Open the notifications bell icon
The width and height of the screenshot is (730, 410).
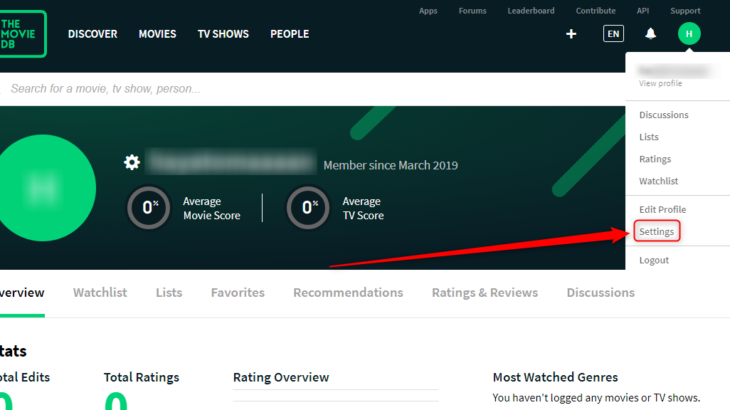pyautogui.click(x=651, y=34)
